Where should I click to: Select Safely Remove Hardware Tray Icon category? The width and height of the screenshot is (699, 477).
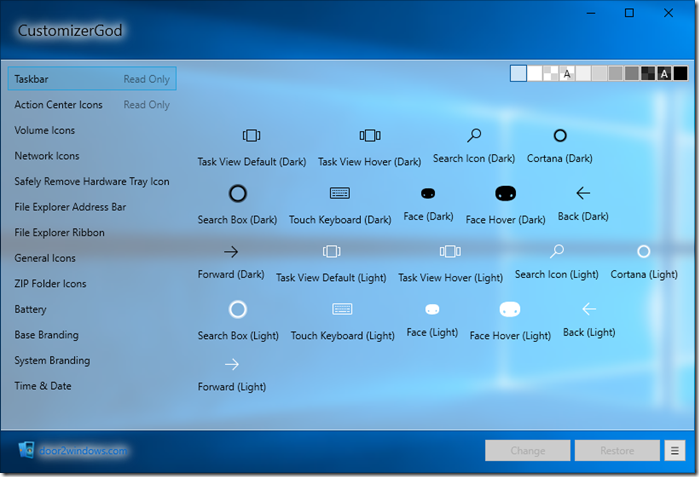92,181
